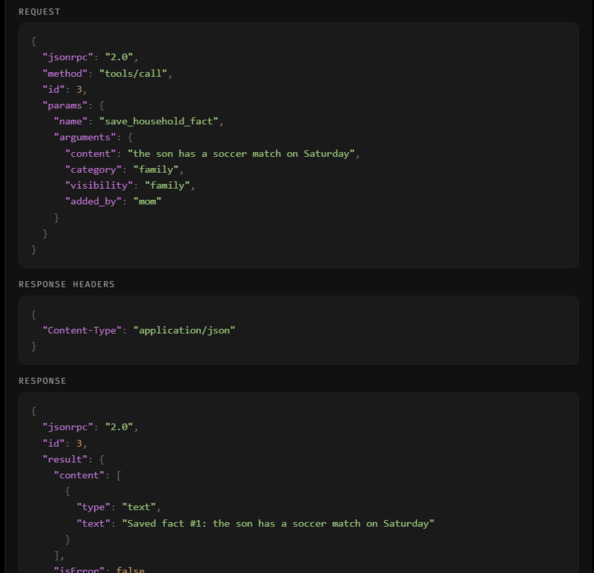Click the "Saved fact #1" text value

tap(278, 524)
